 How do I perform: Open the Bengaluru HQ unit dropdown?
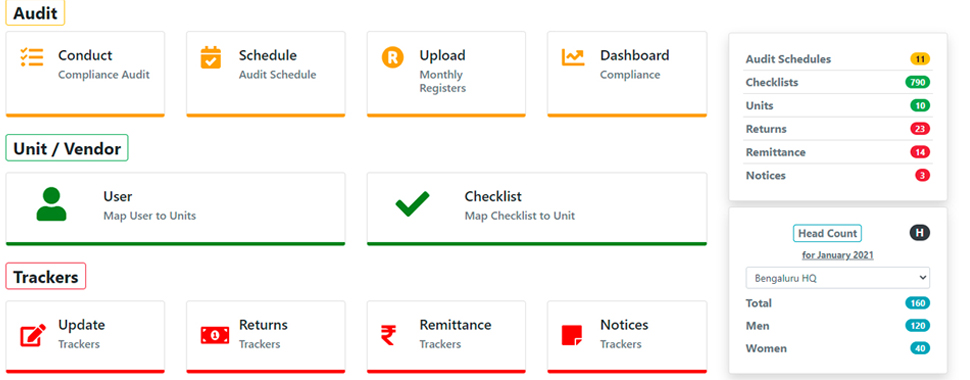tap(838, 278)
